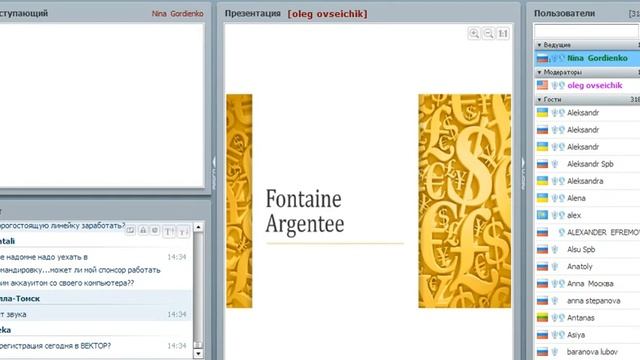Screen dimensions: 640x360
Task: Collapse the left panel via splitter arrow
Action: click(213, 162)
